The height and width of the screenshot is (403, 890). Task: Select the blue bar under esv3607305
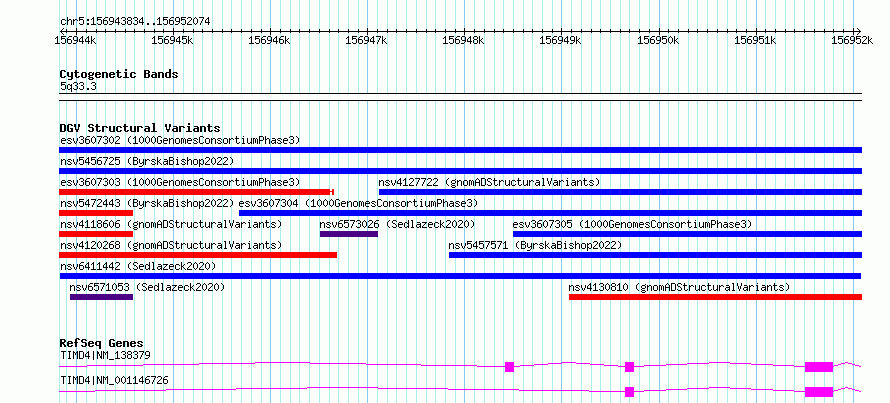687,234
